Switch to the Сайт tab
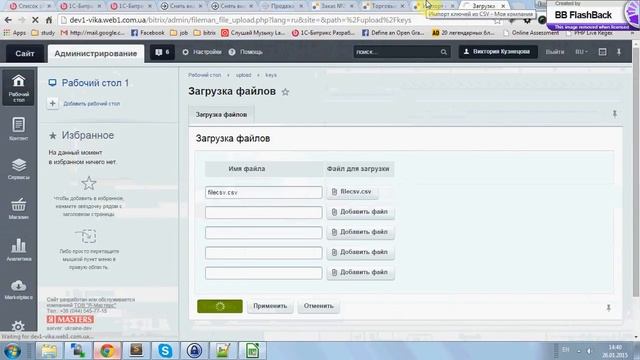This screenshot has height=360, width=640. [x=25, y=53]
